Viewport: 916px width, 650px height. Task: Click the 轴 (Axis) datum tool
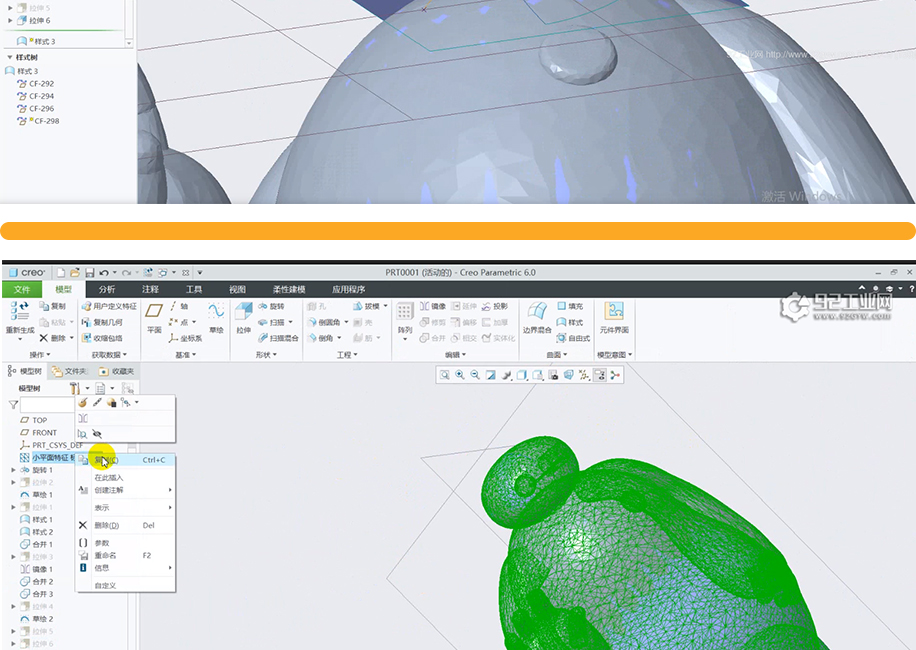179,306
